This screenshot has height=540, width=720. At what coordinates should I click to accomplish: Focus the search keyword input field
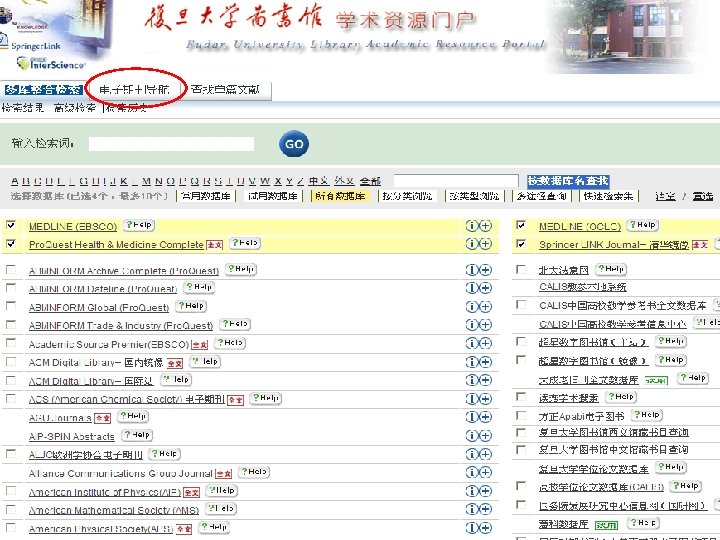pos(171,144)
